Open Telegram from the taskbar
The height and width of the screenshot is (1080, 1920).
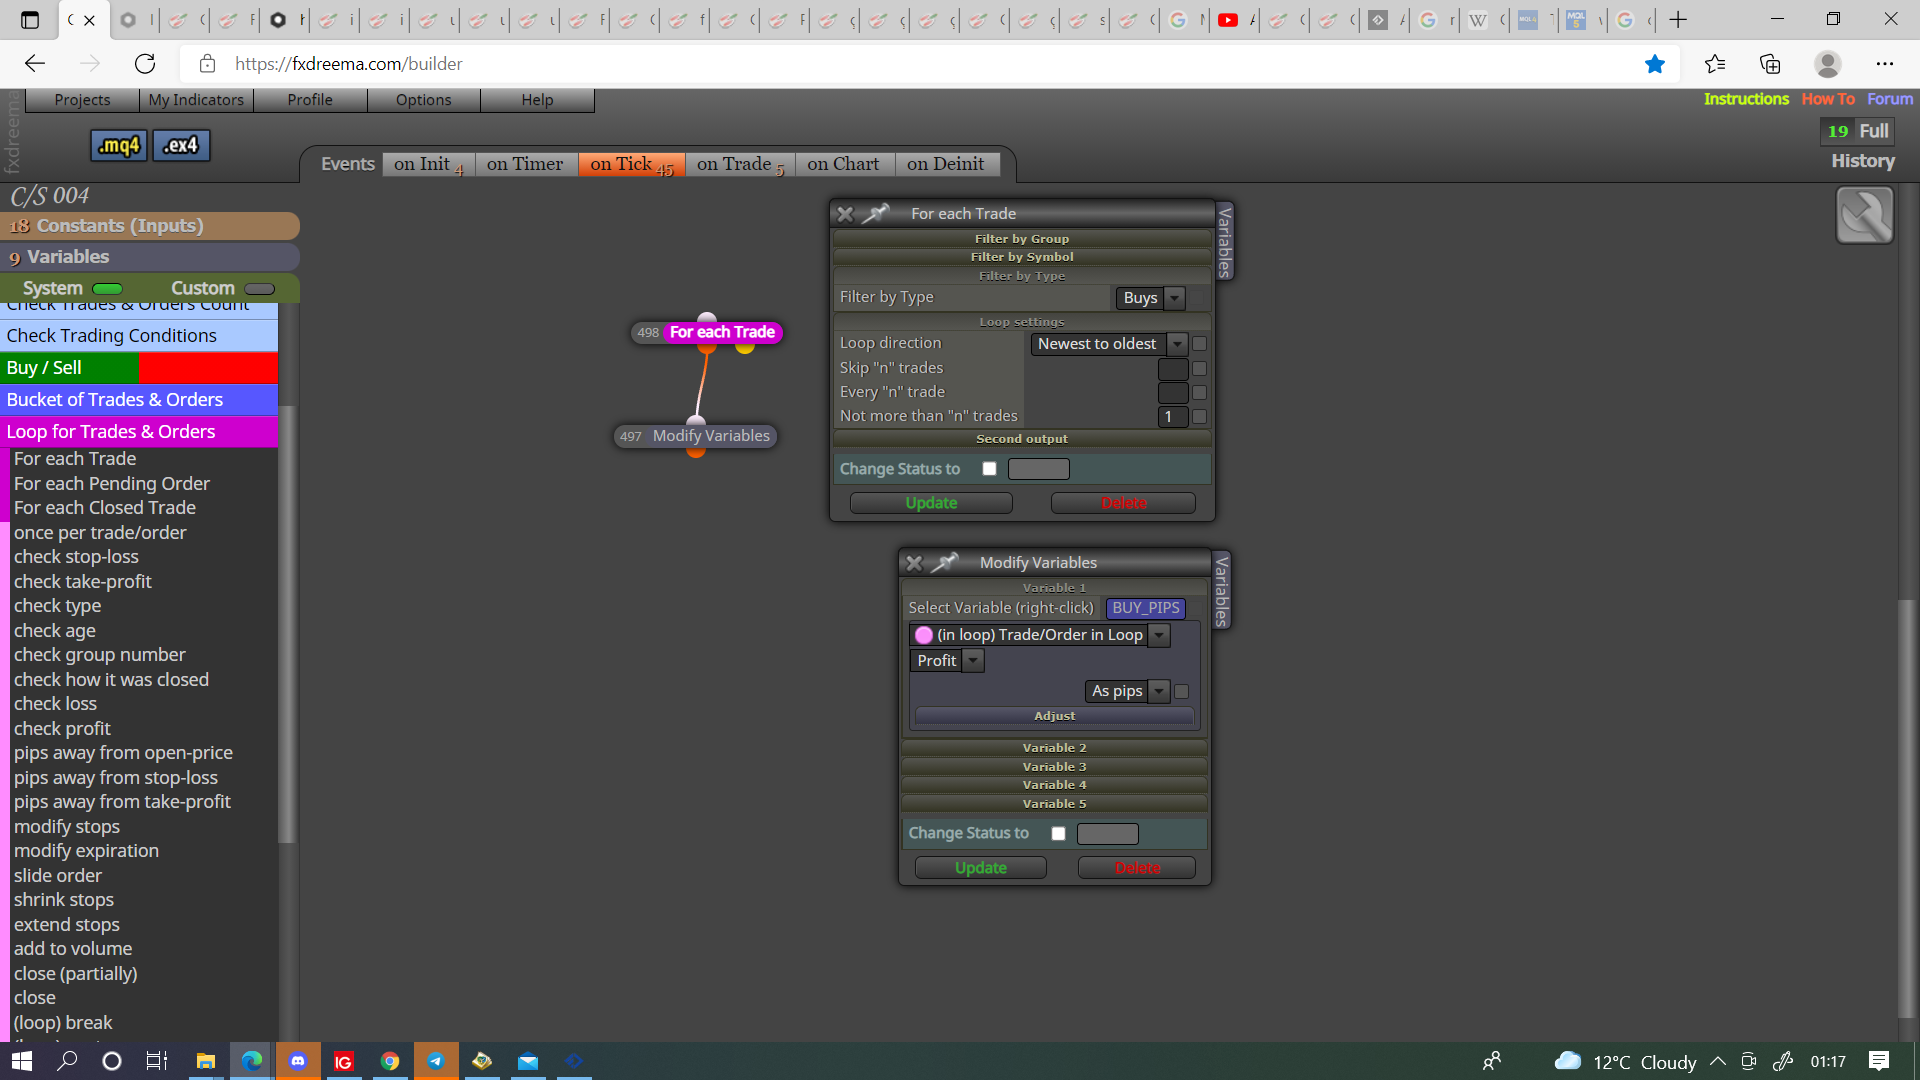click(x=436, y=1061)
